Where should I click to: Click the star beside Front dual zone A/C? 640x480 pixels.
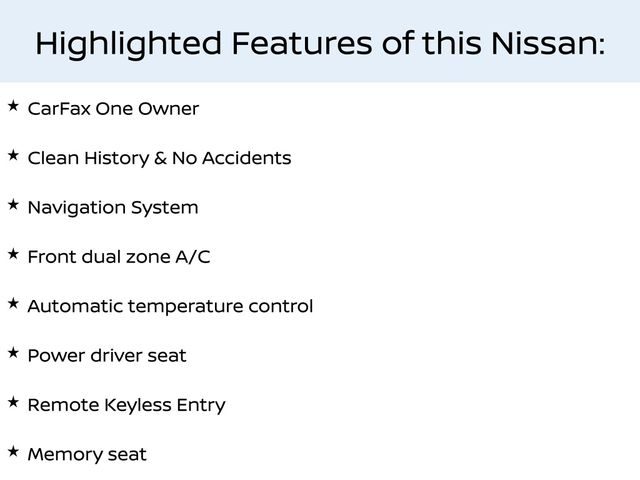(13, 254)
